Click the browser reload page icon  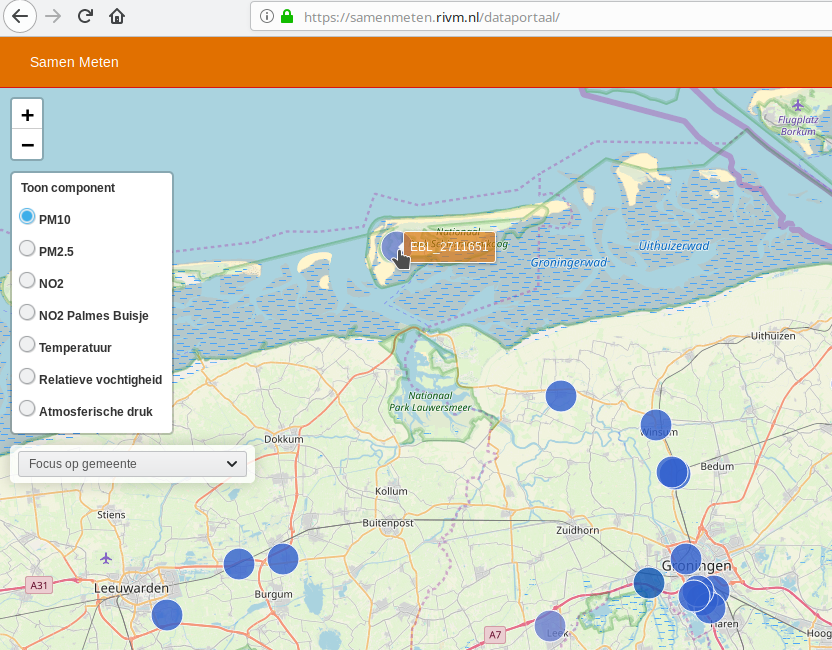(86, 16)
